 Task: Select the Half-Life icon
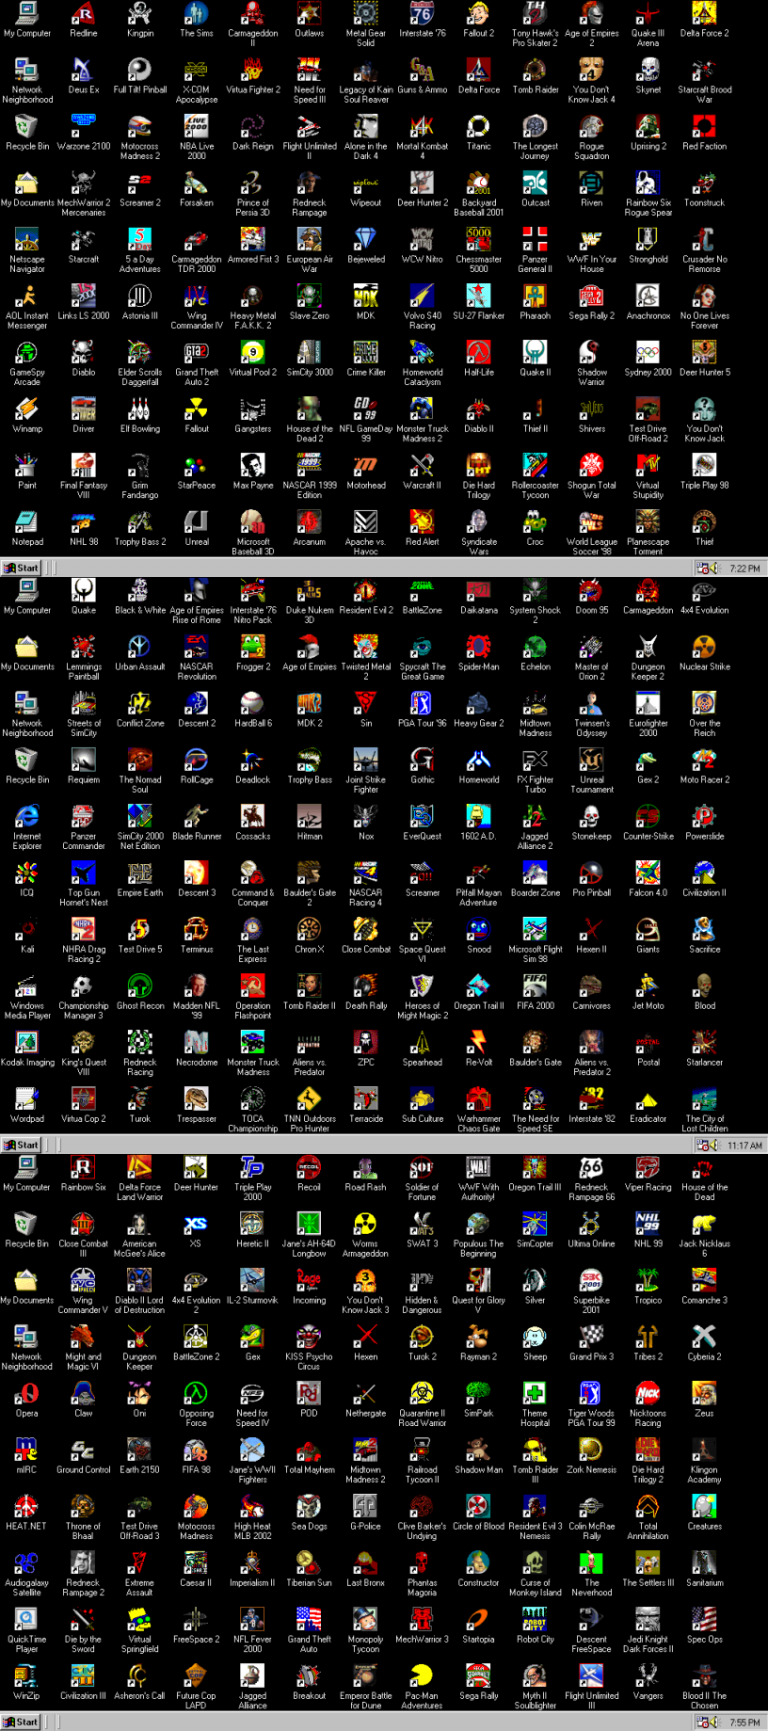pyautogui.click(x=479, y=352)
